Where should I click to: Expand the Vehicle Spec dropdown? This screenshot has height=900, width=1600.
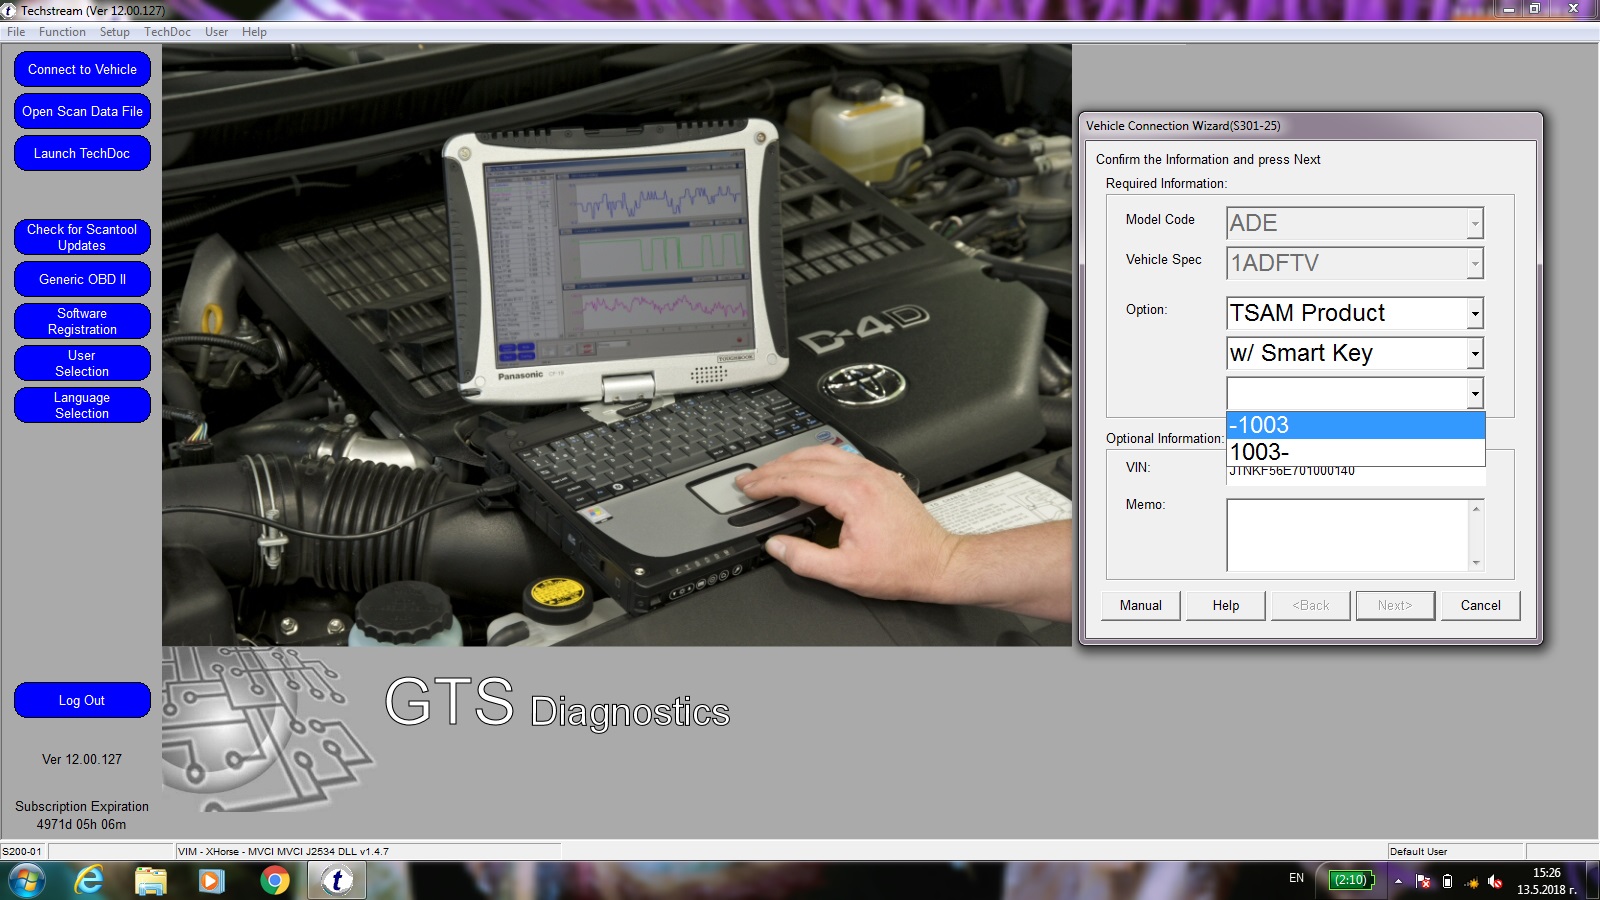click(x=1475, y=263)
